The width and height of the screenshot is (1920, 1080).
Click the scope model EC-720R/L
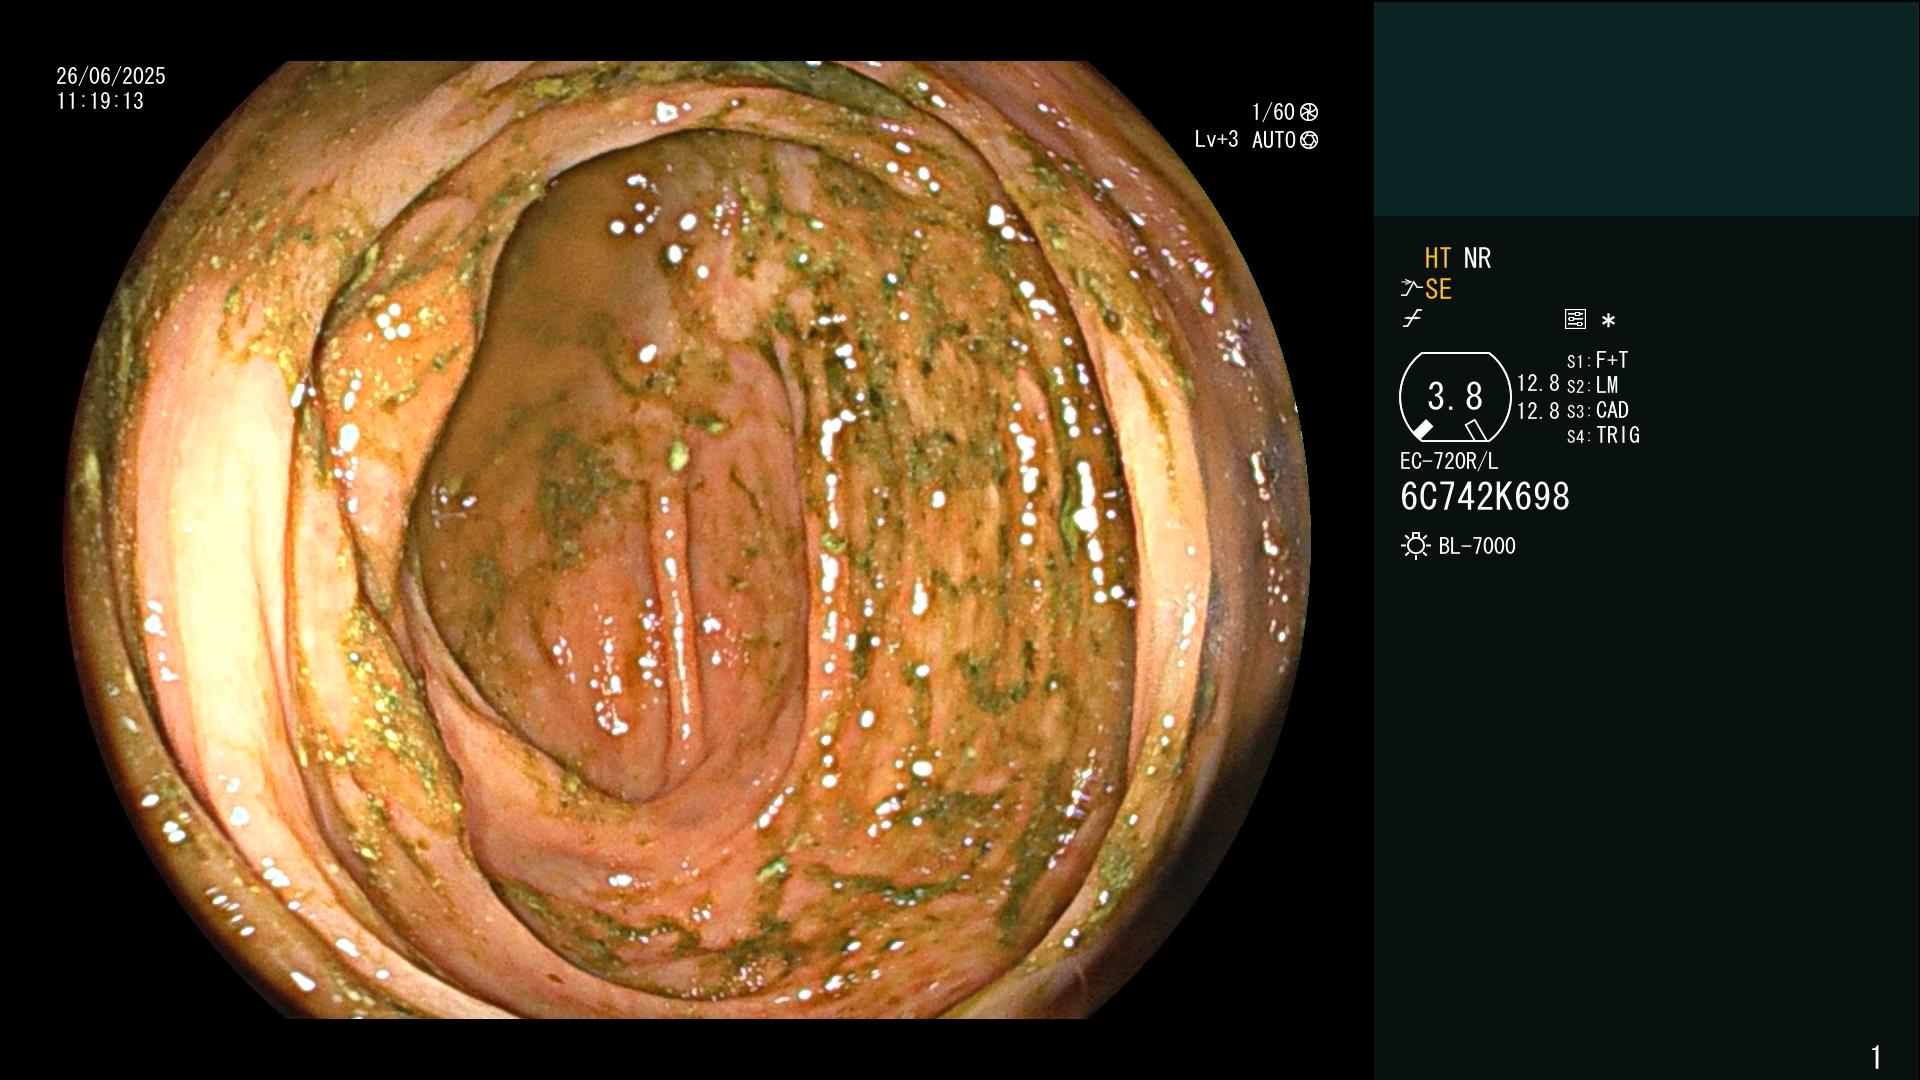[1449, 461]
